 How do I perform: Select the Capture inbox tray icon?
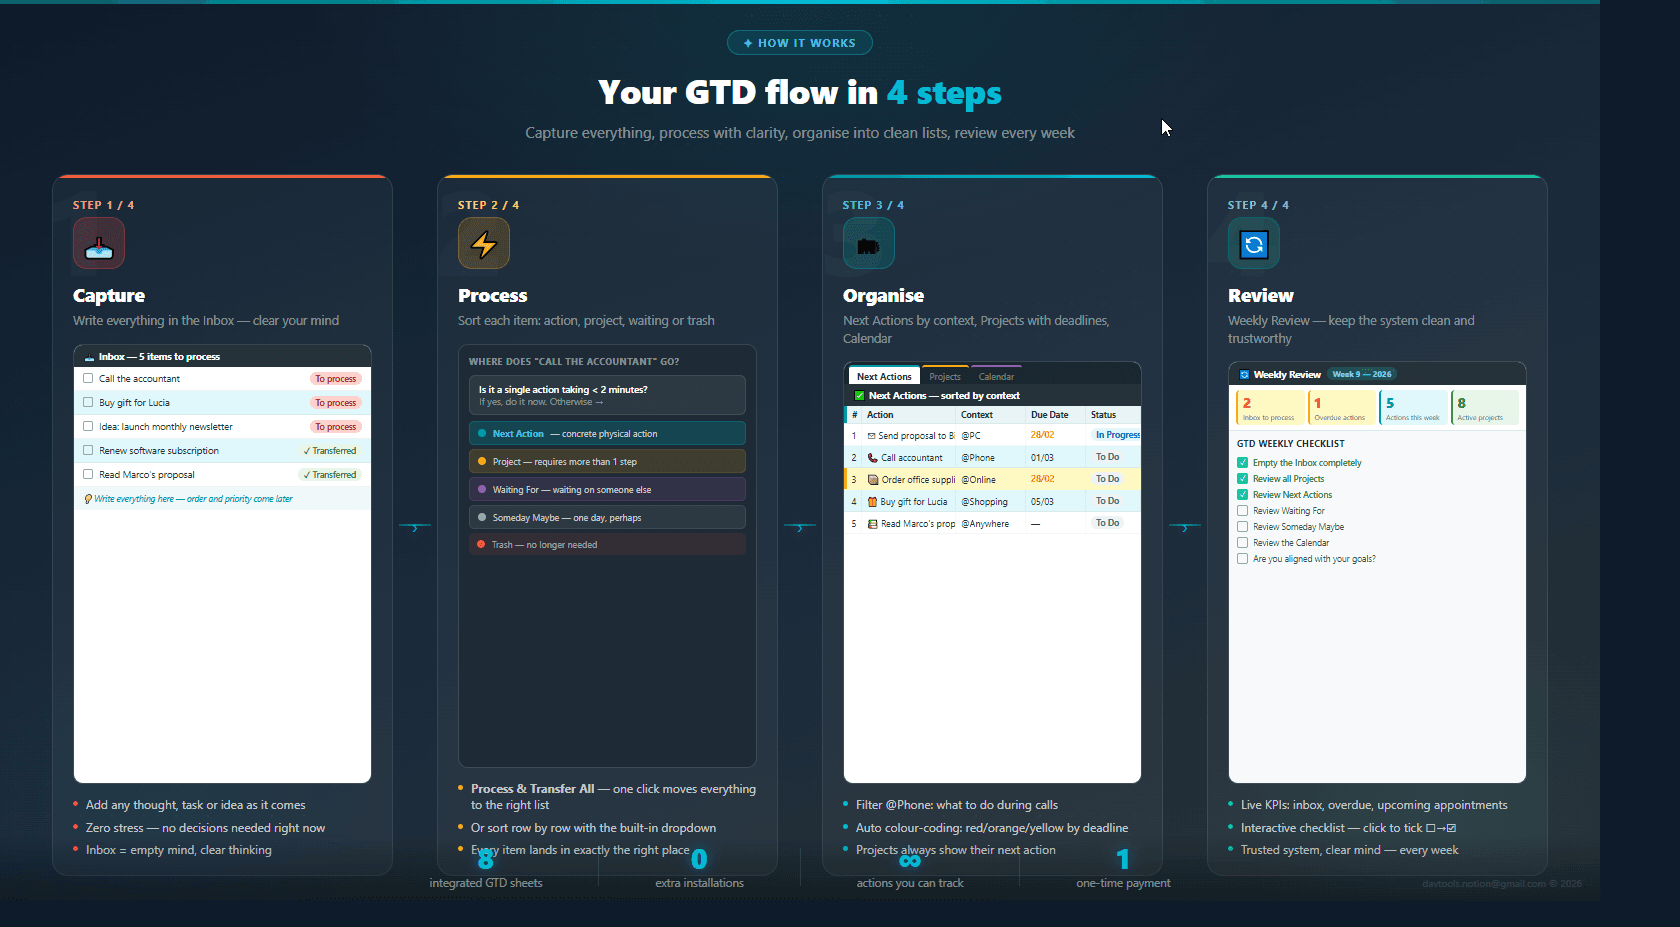[99, 243]
